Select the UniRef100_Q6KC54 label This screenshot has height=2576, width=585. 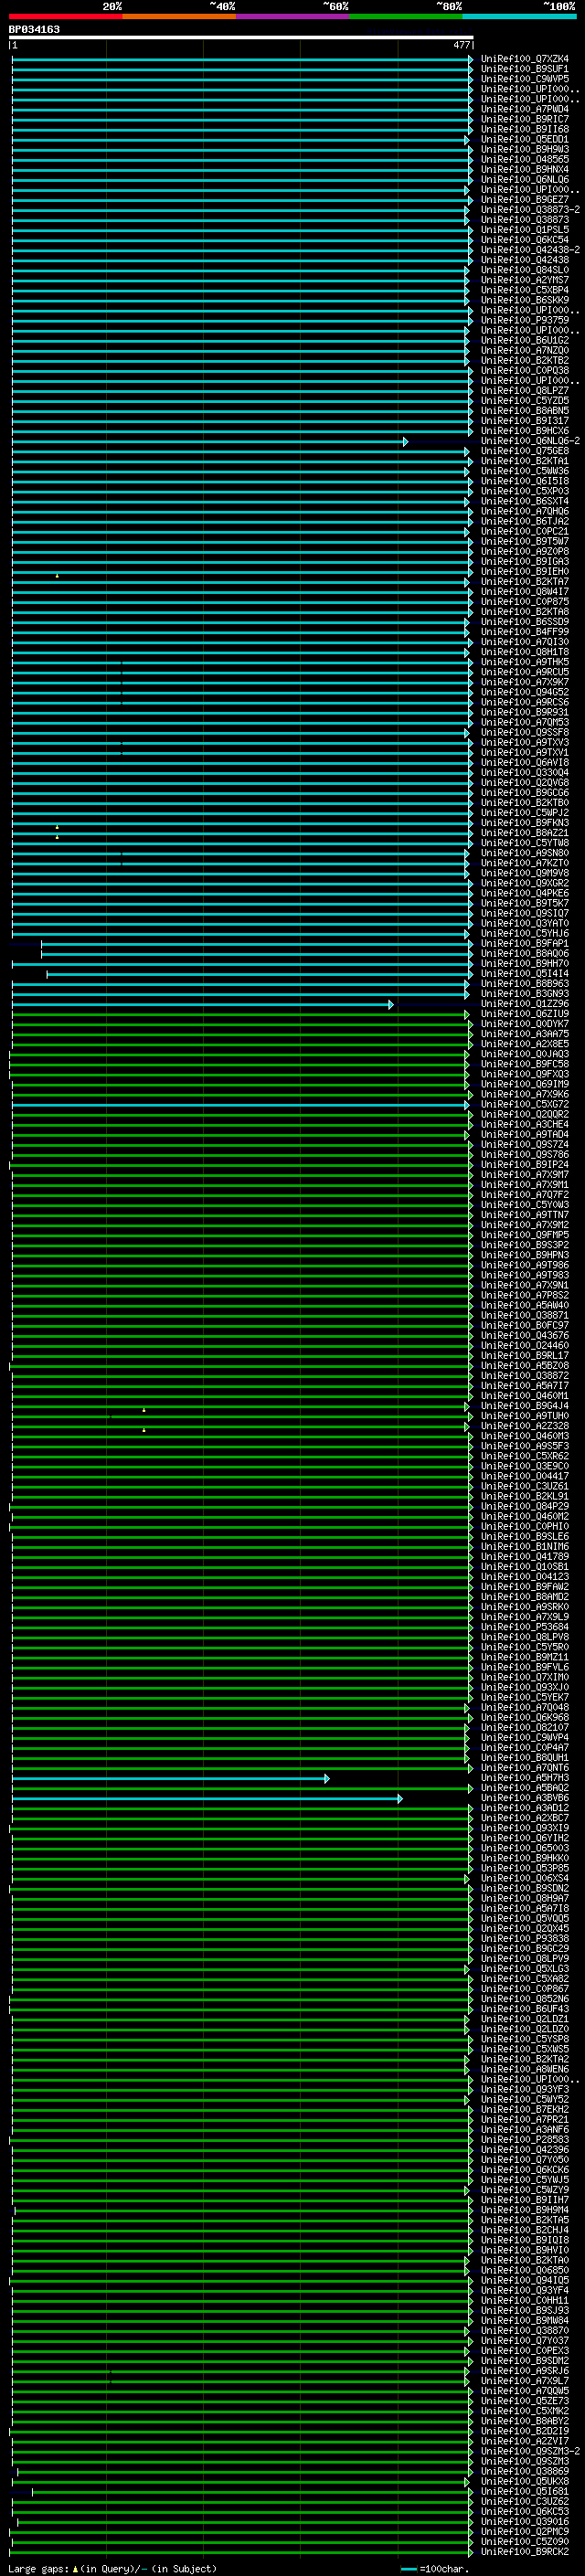pyautogui.click(x=525, y=240)
